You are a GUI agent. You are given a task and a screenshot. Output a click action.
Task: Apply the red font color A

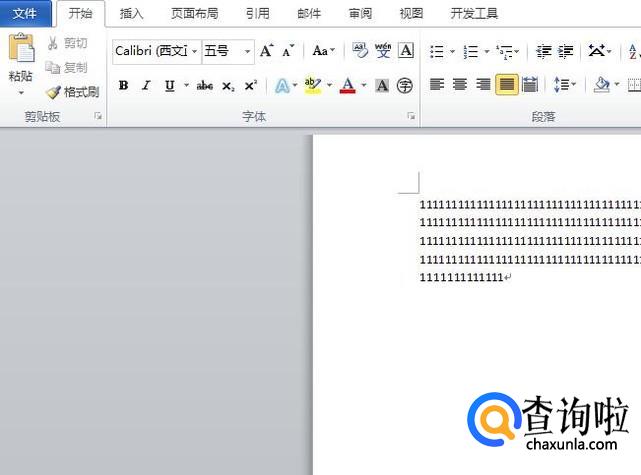pos(347,85)
